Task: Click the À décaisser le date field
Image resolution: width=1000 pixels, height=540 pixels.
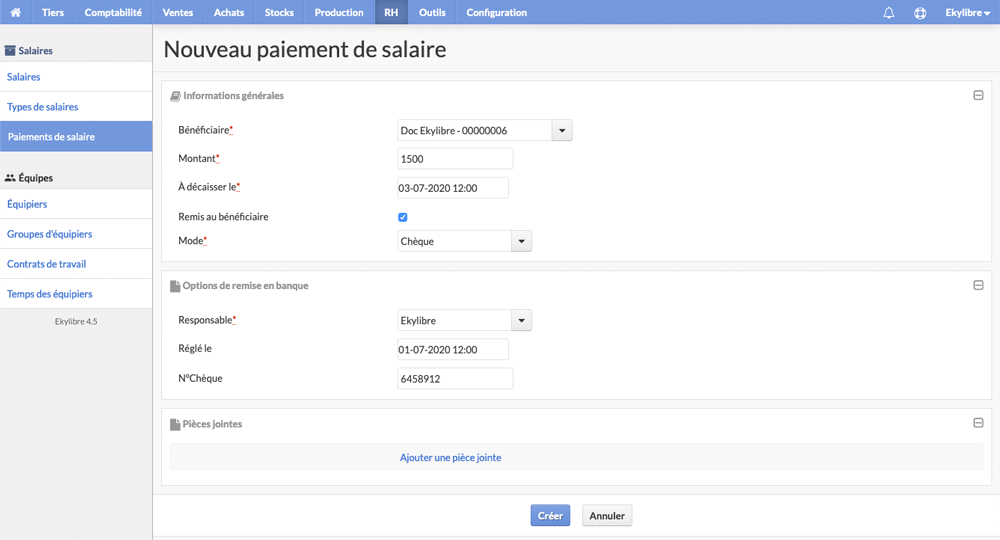Action: coord(453,188)
